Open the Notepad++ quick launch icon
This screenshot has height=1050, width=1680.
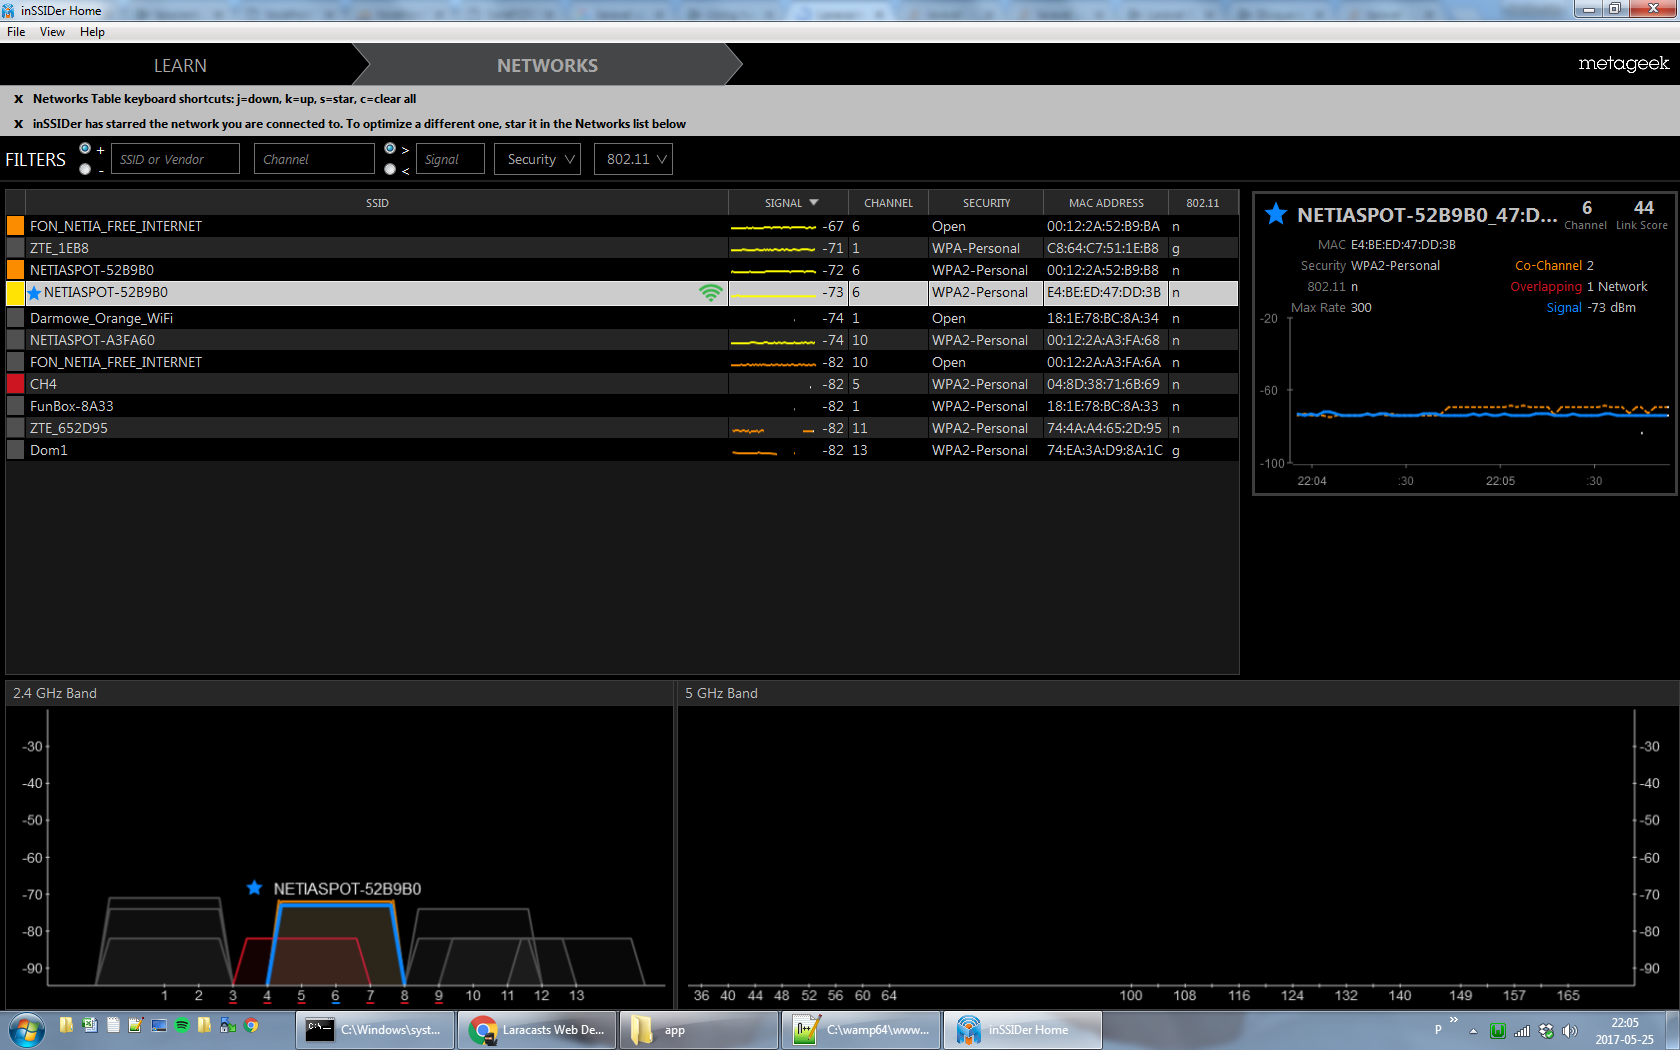coord(136,1025)
